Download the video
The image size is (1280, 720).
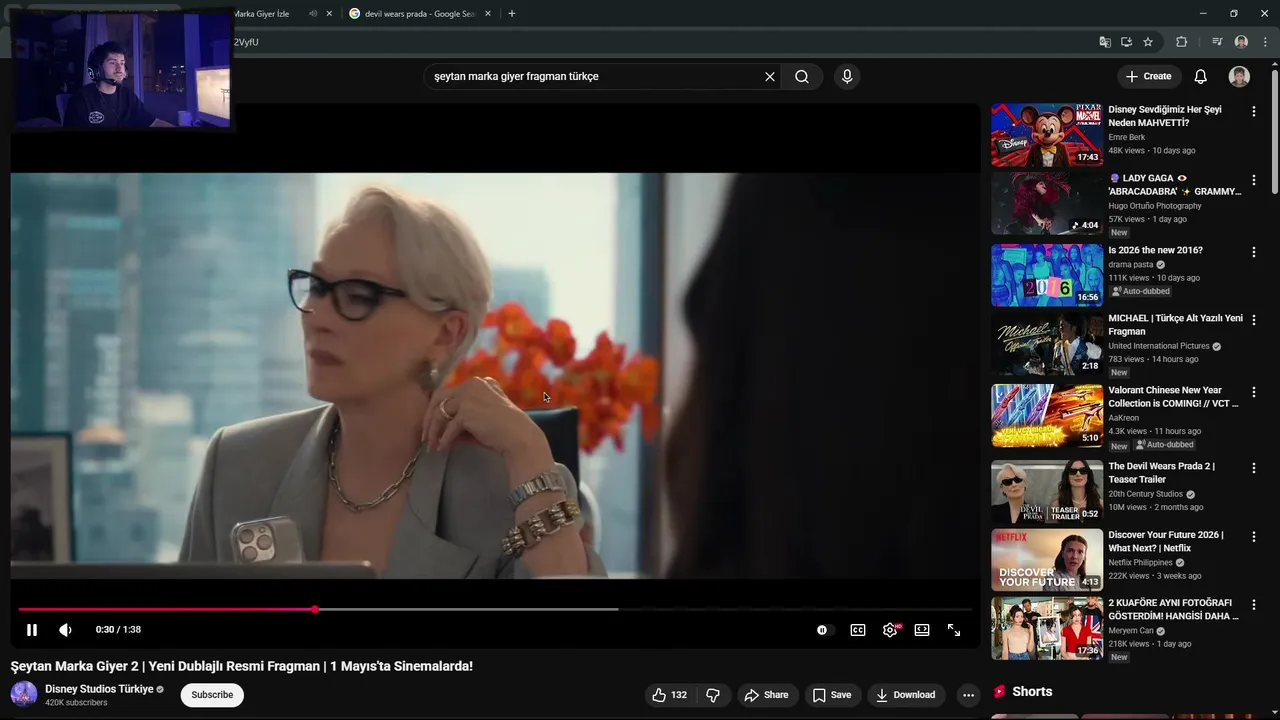(905, 695)
